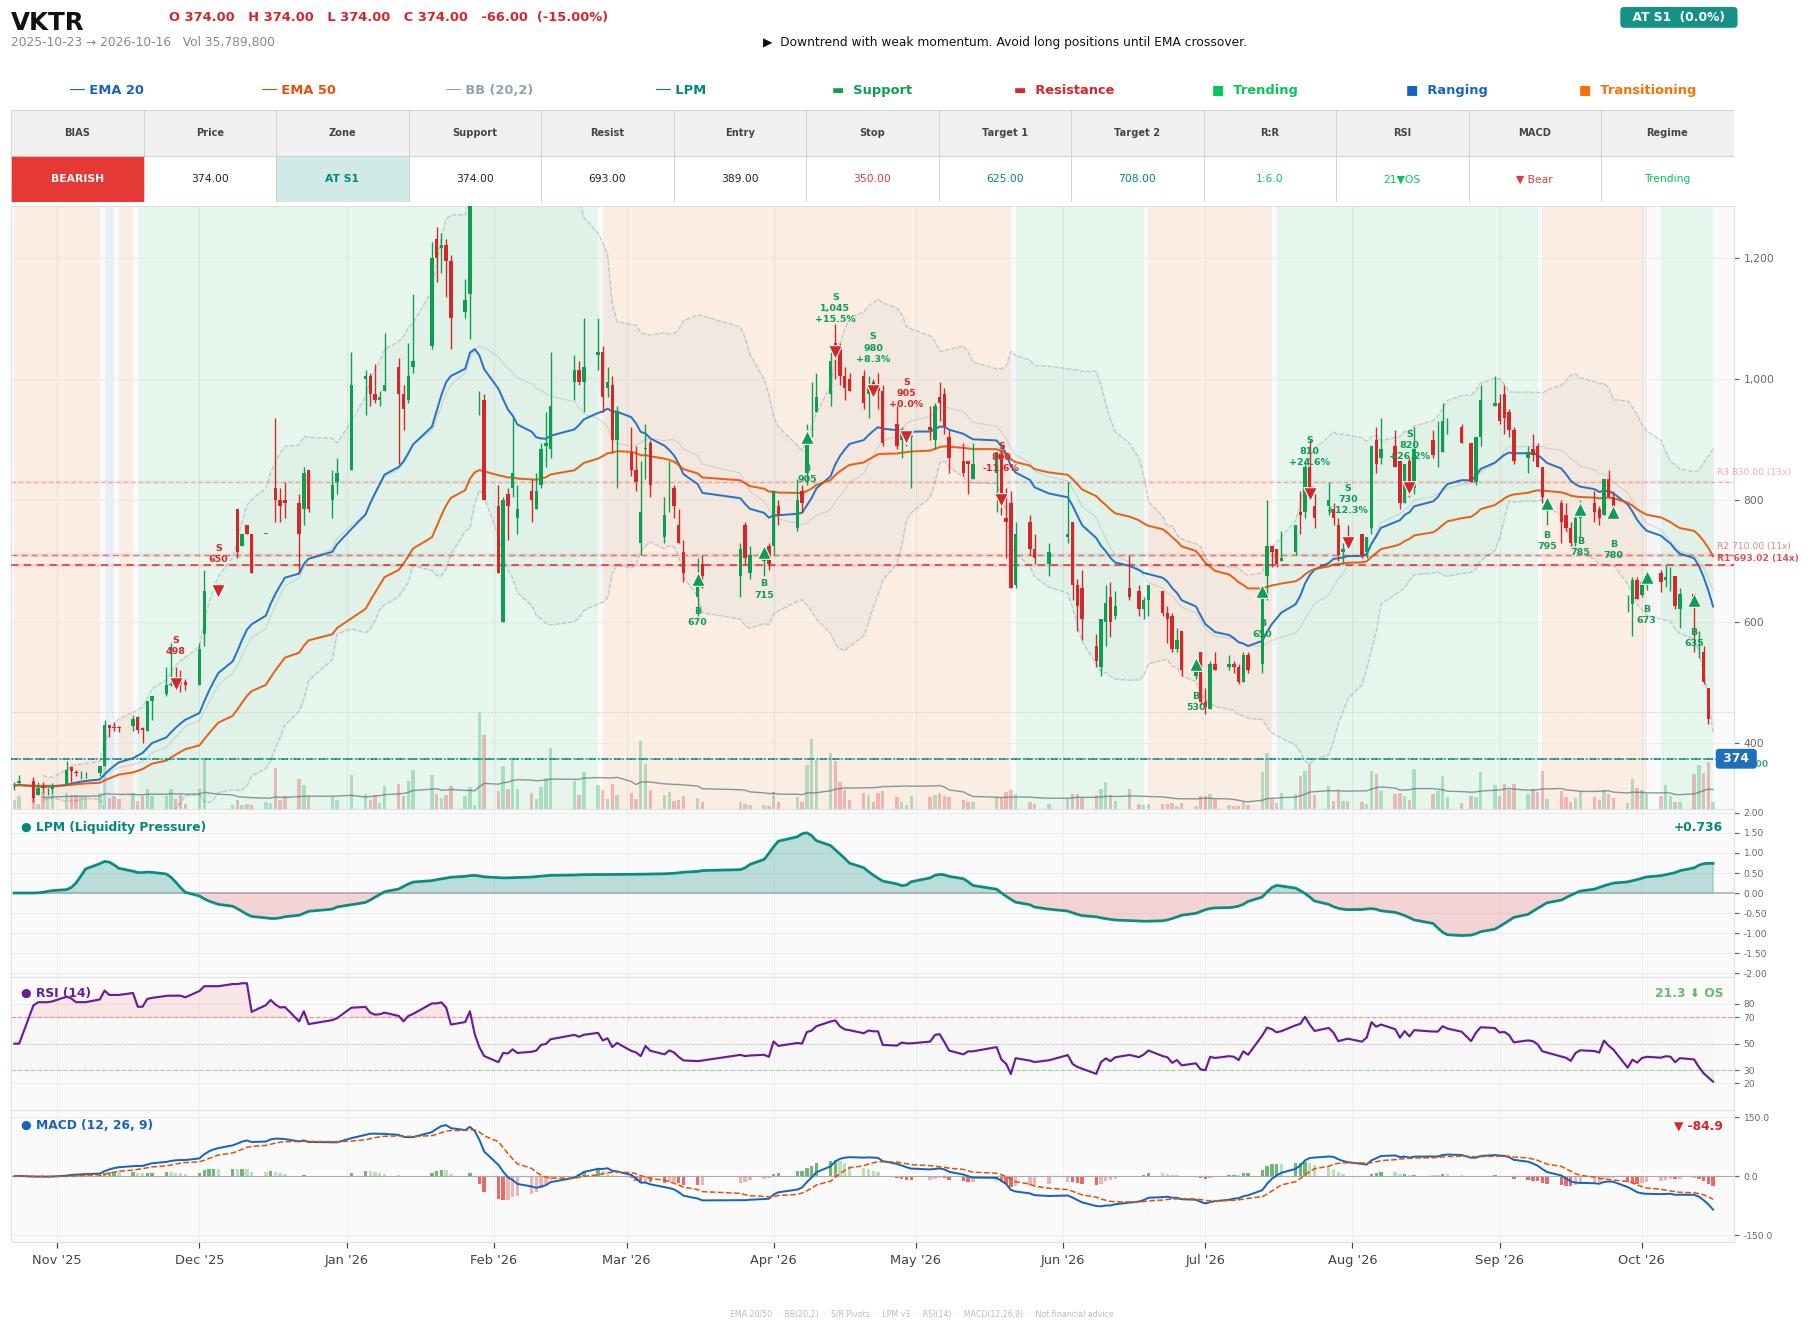Screen dimensions: 1810x1330
Task: Click the Support legend entry
Action: [x=871, y=90]
